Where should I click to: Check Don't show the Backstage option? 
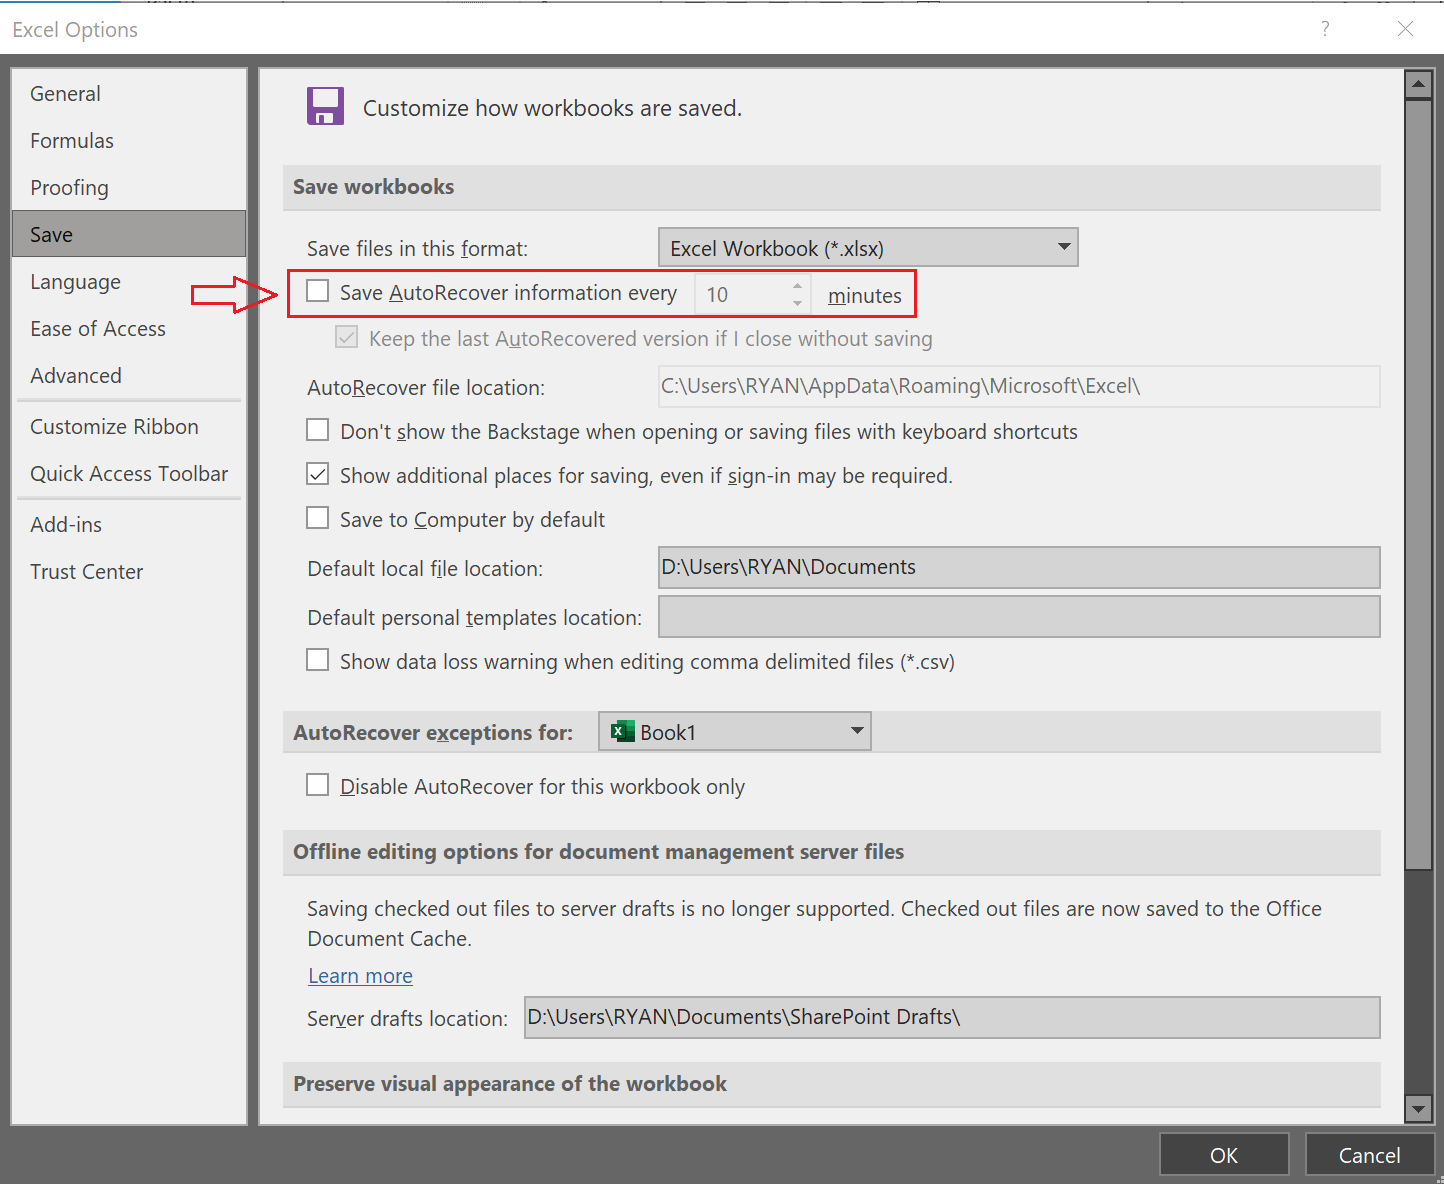(318, 430)
